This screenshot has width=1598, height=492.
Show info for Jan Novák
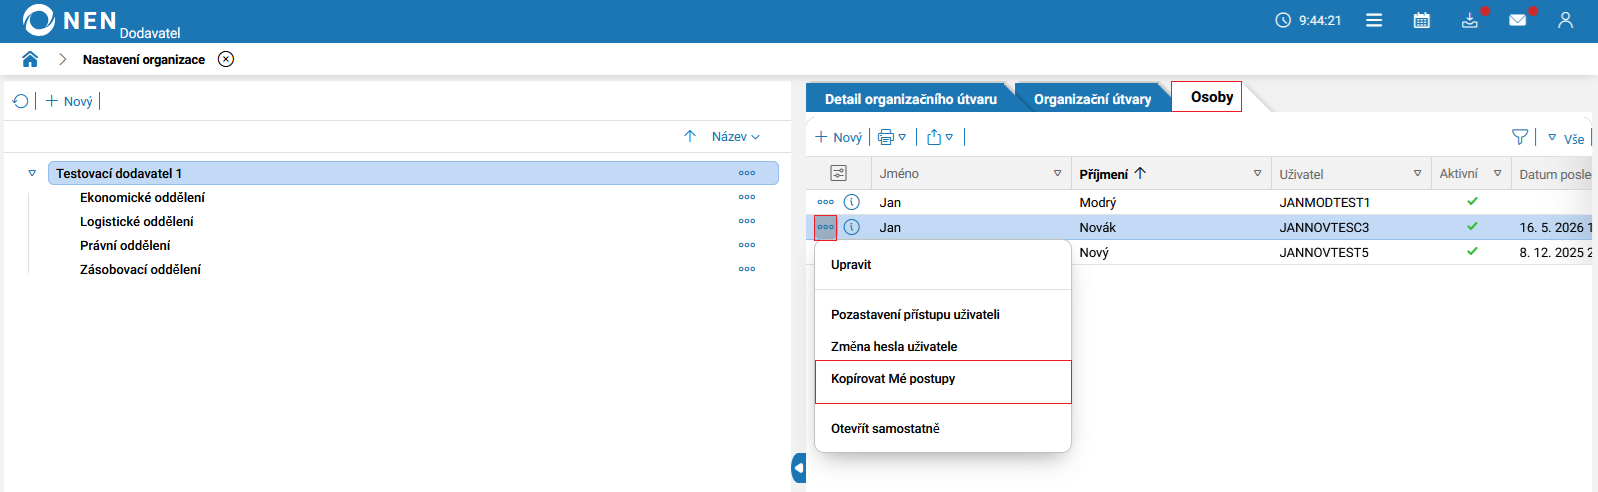[x=852, y=227]
